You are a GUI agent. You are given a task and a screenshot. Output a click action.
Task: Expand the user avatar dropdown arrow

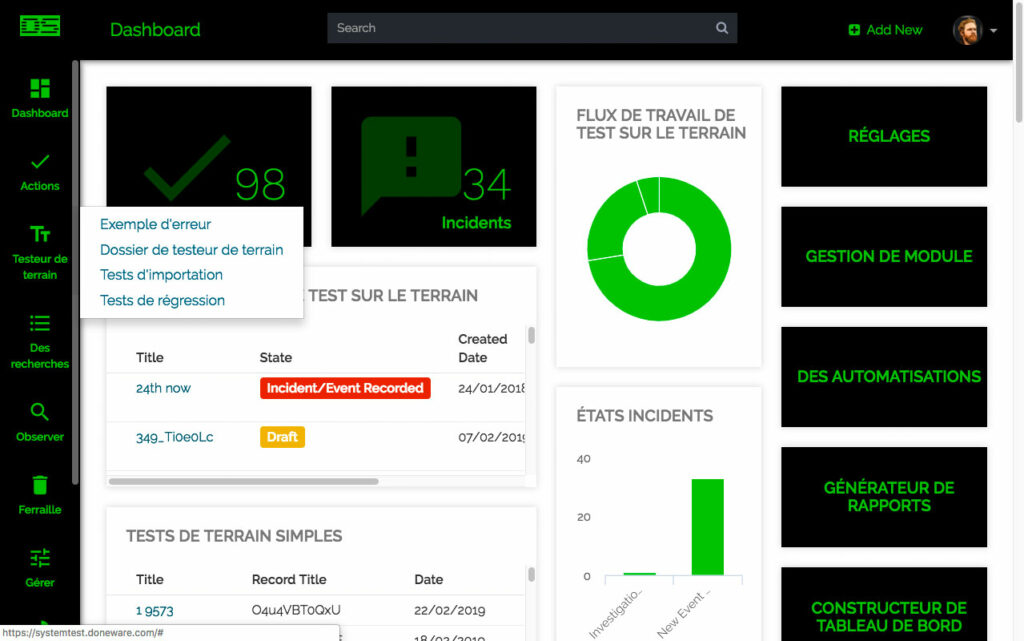(993, 31)
